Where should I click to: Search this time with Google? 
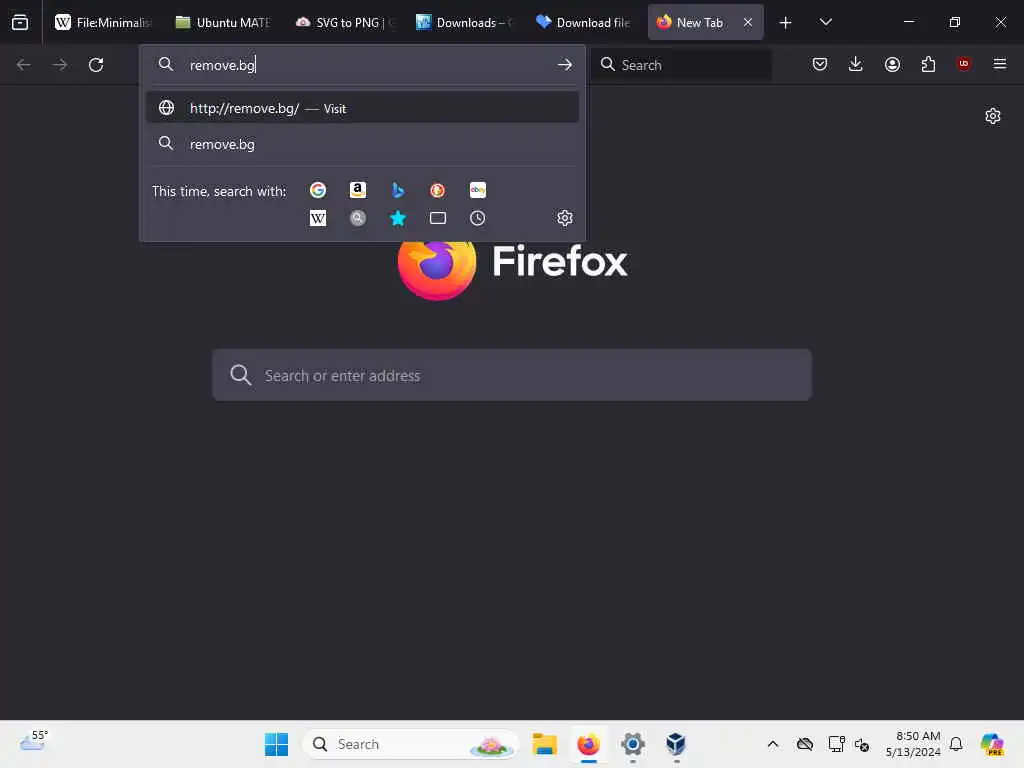tap(318, 190)
